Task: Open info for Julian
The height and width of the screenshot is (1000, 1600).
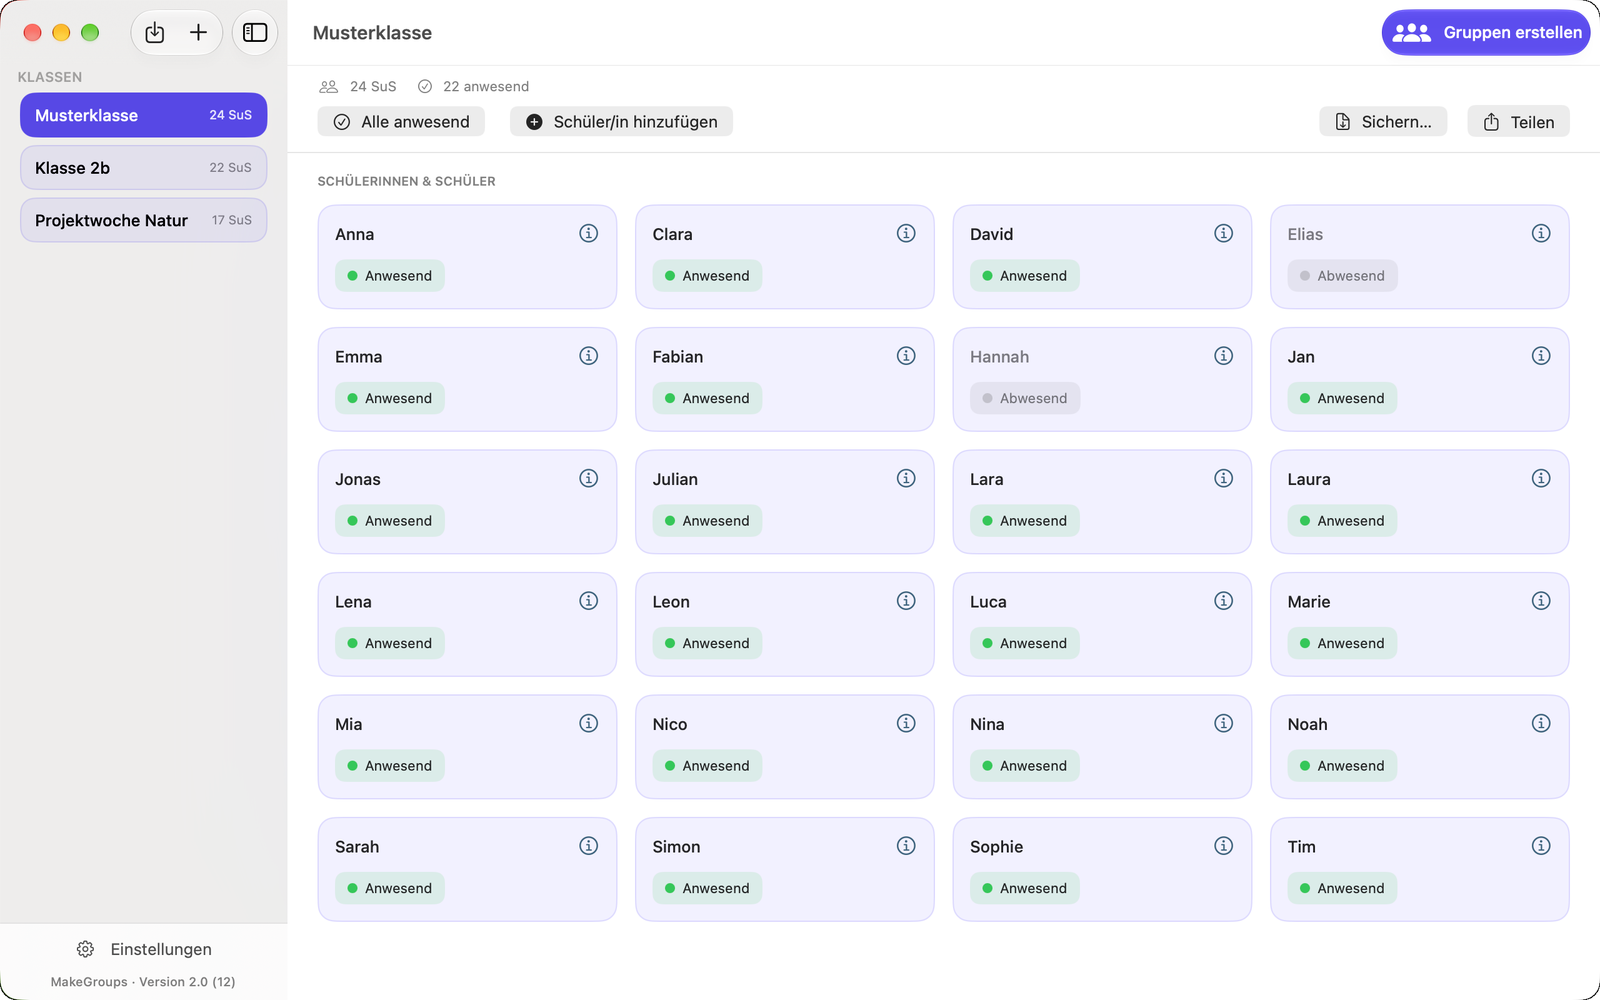Action: click(x=906, y=478)
